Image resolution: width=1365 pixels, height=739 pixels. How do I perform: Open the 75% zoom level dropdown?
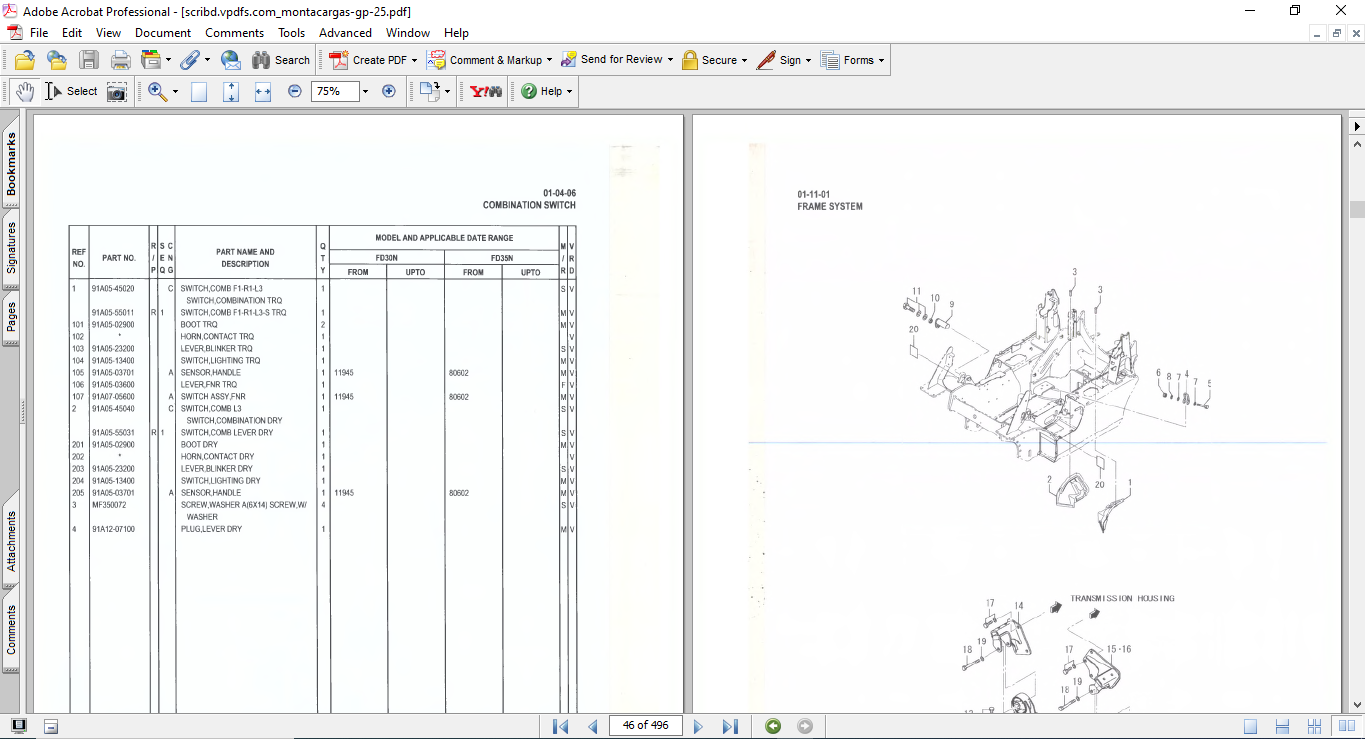coord(365,91)
